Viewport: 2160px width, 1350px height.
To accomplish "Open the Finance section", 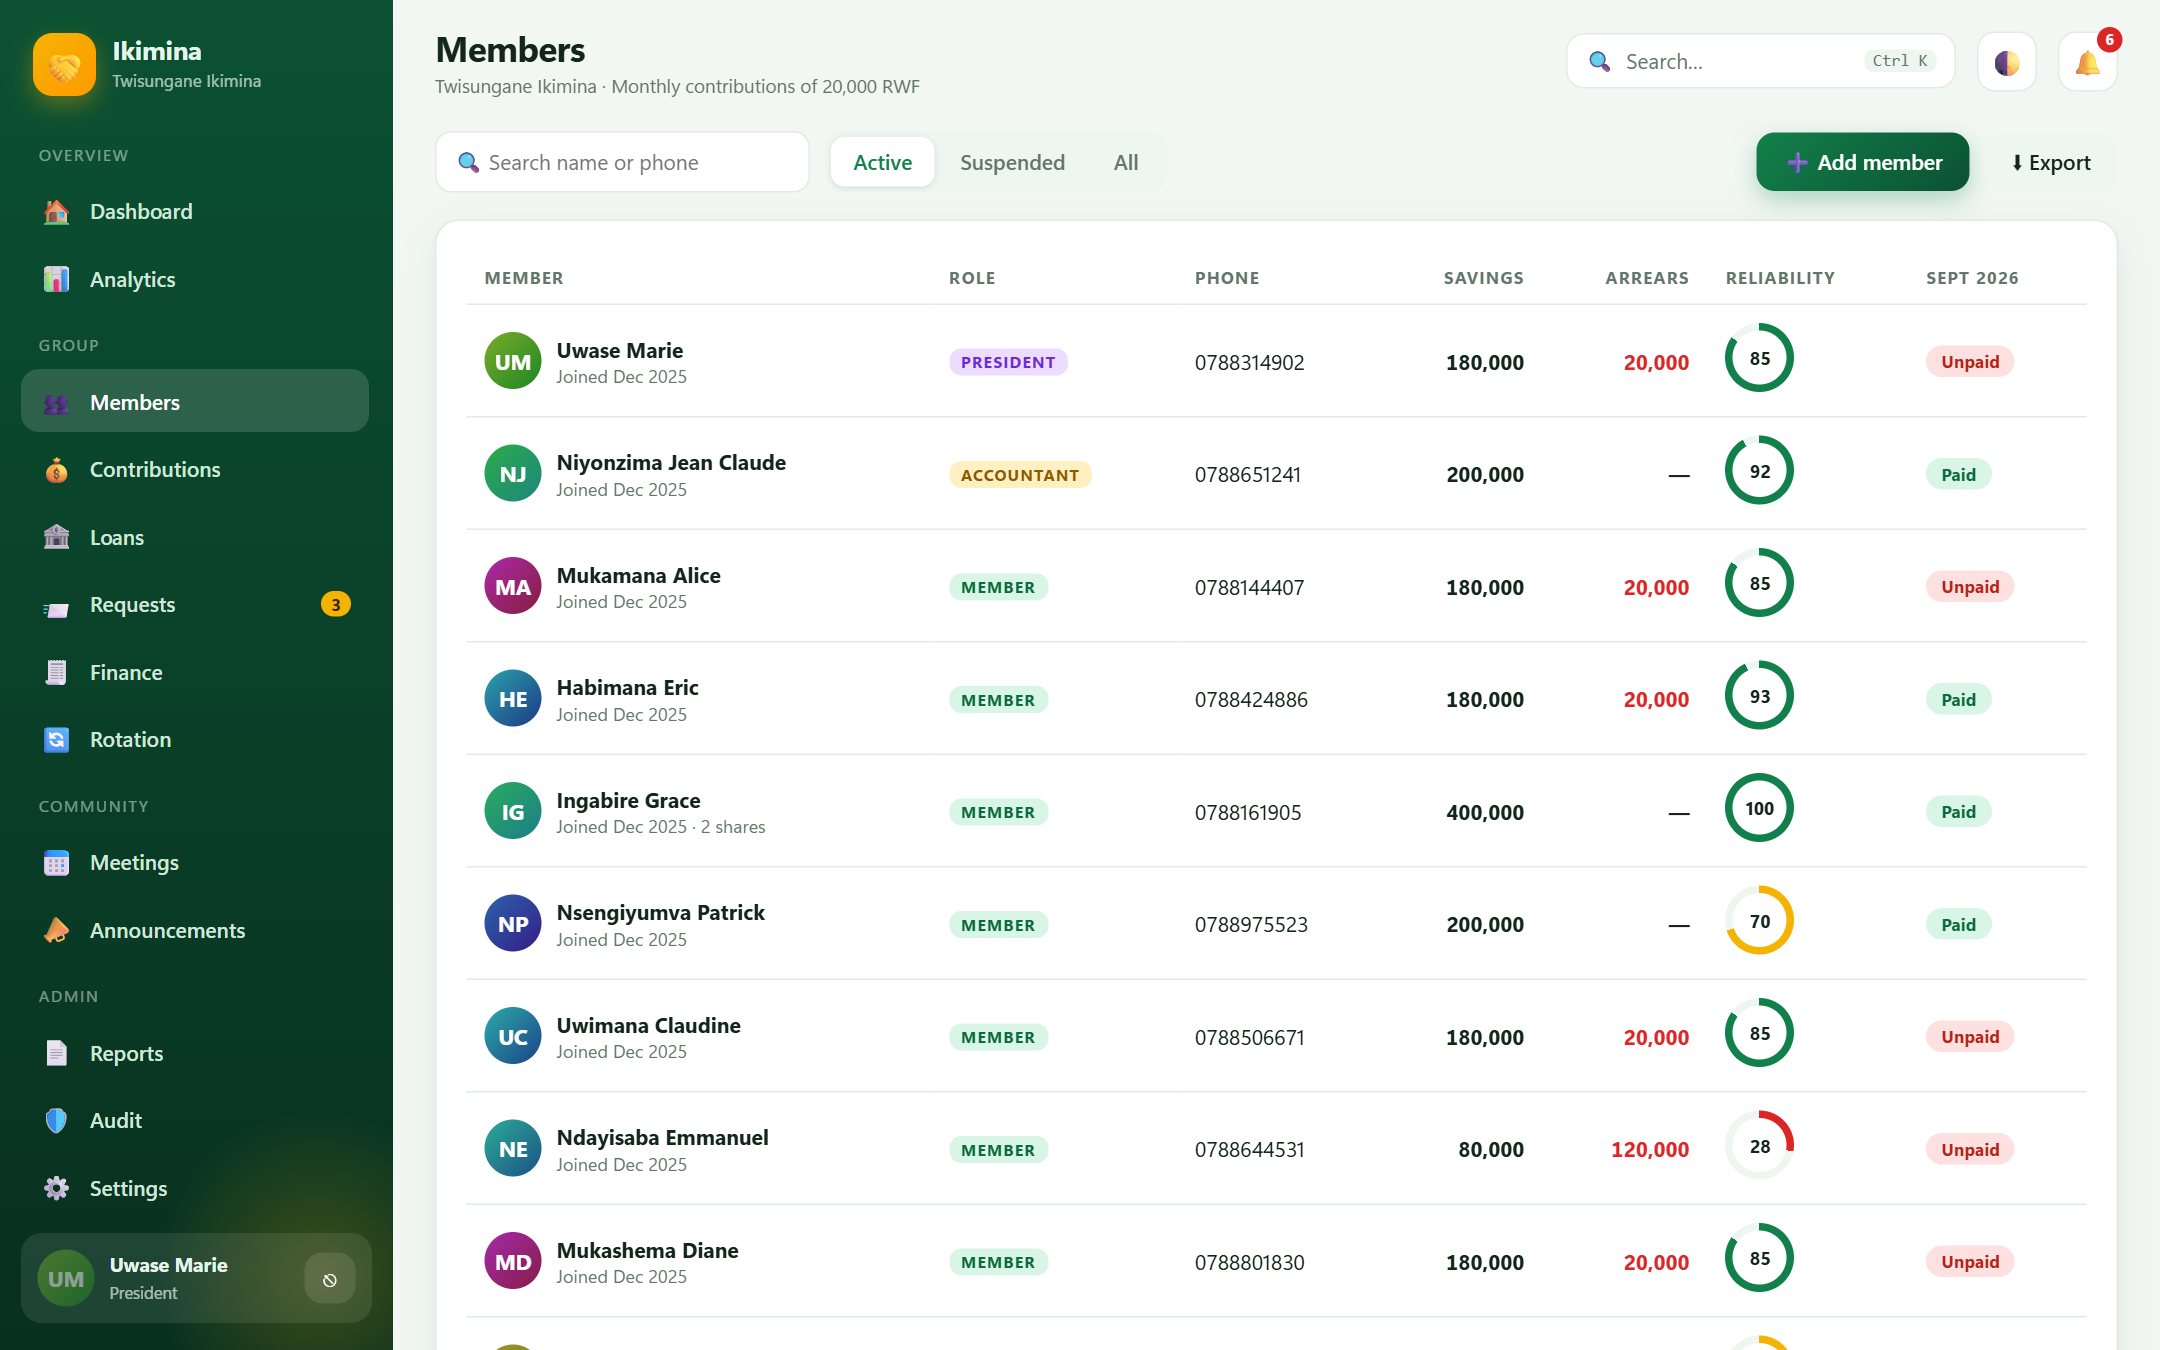I will pyautogui.click(x=195, y=673).
